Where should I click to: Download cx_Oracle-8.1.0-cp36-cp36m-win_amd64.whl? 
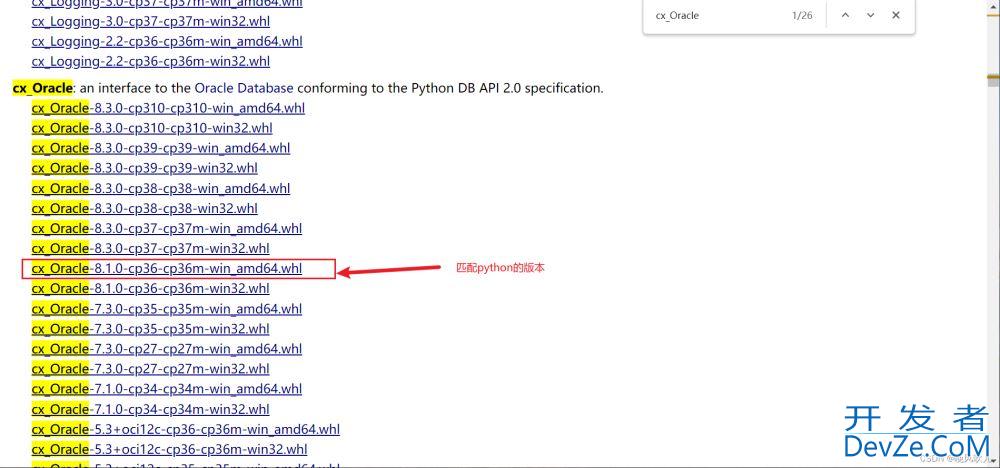click(x=167, y=268)
